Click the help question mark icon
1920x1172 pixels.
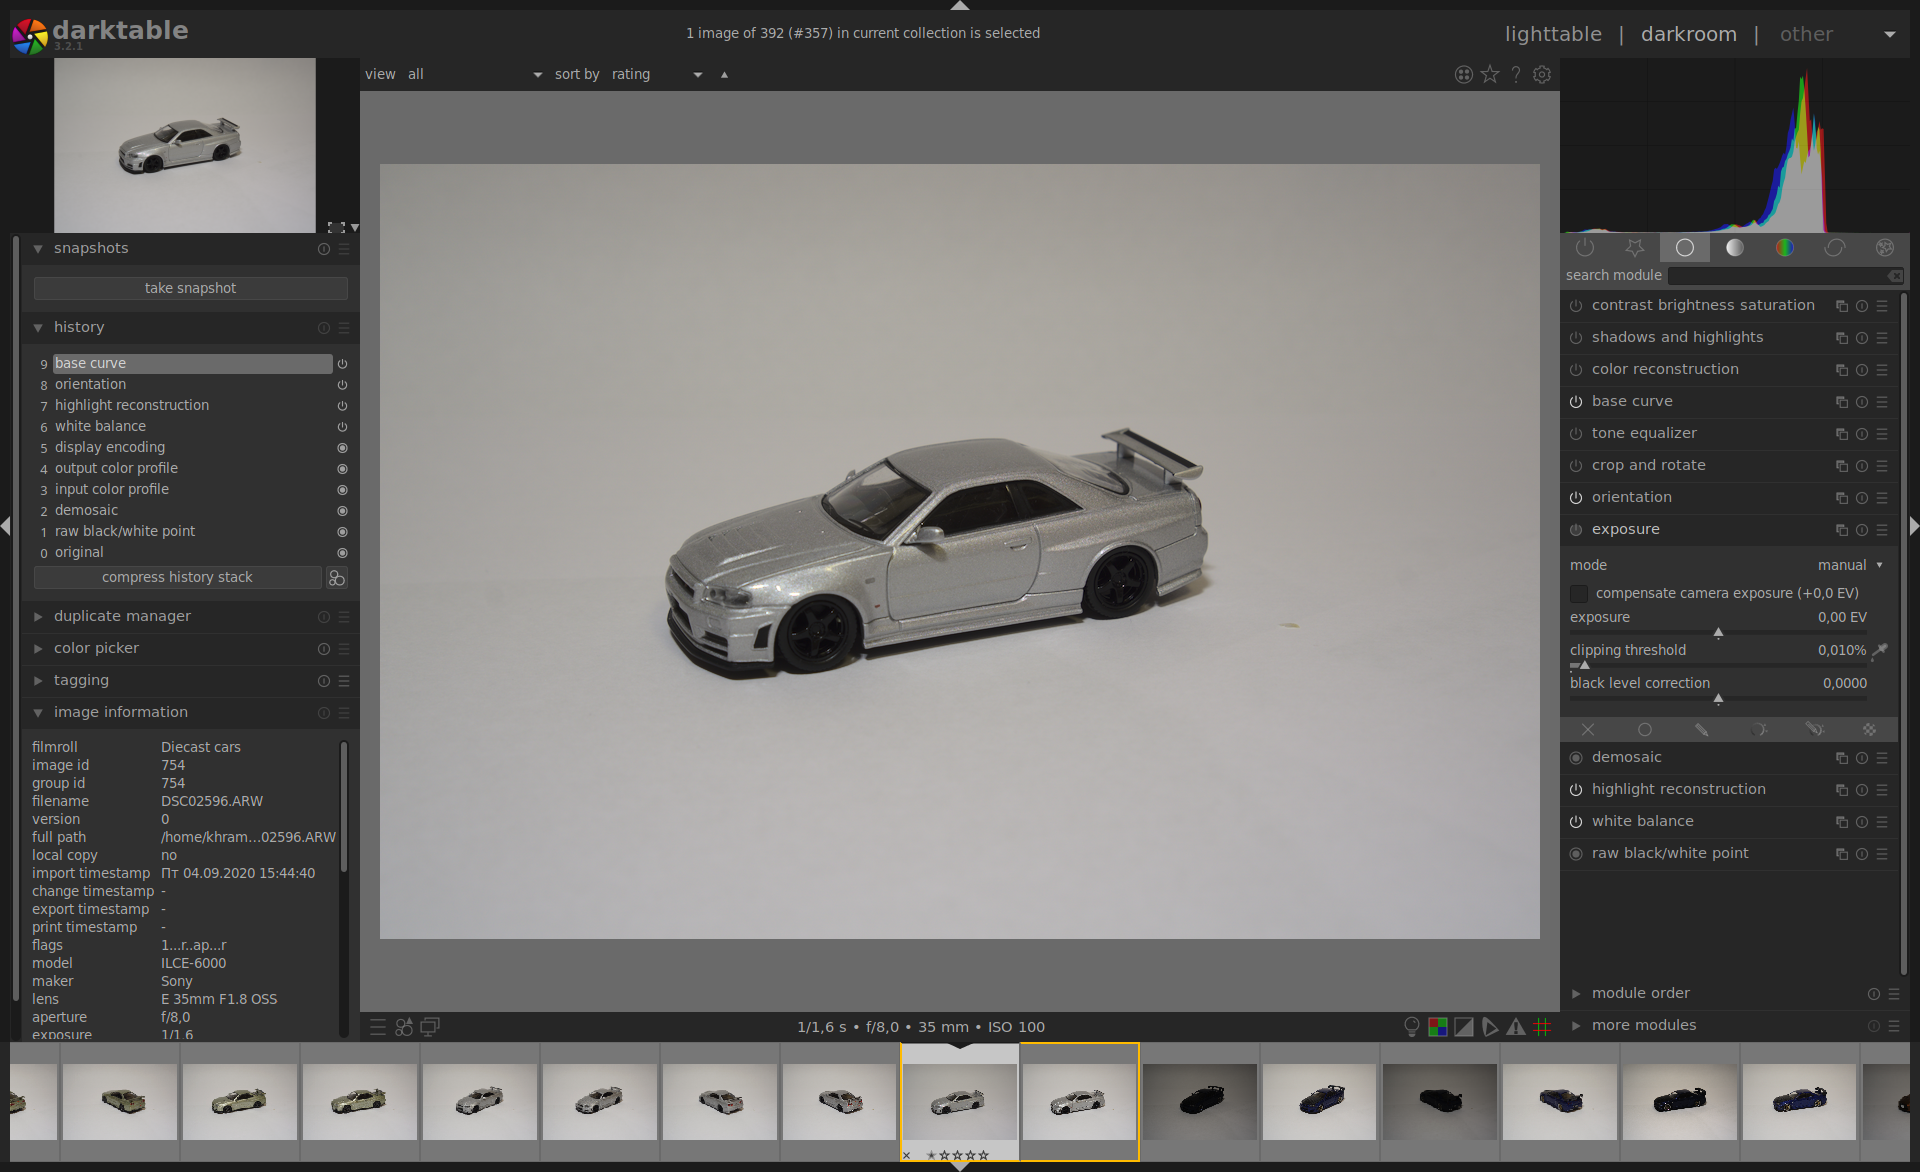click(1516, 75)
